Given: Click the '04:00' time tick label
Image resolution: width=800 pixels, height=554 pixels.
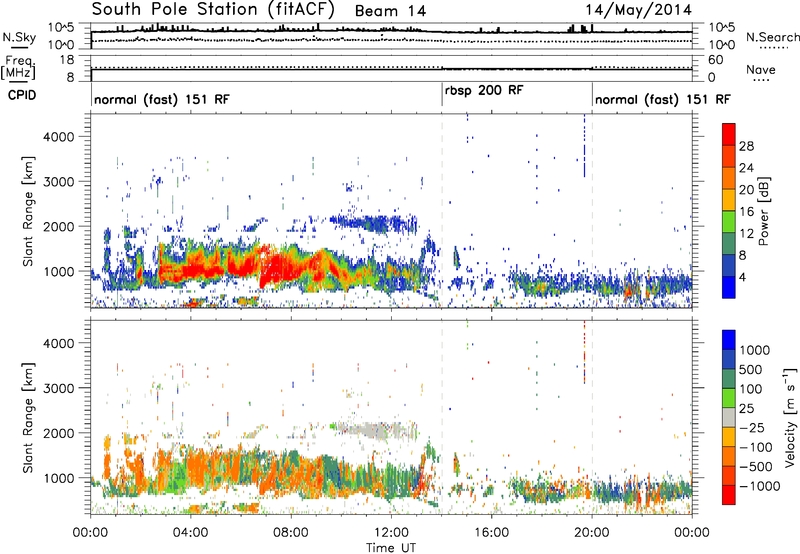Looking at the screenshot, I should (190, 533).
